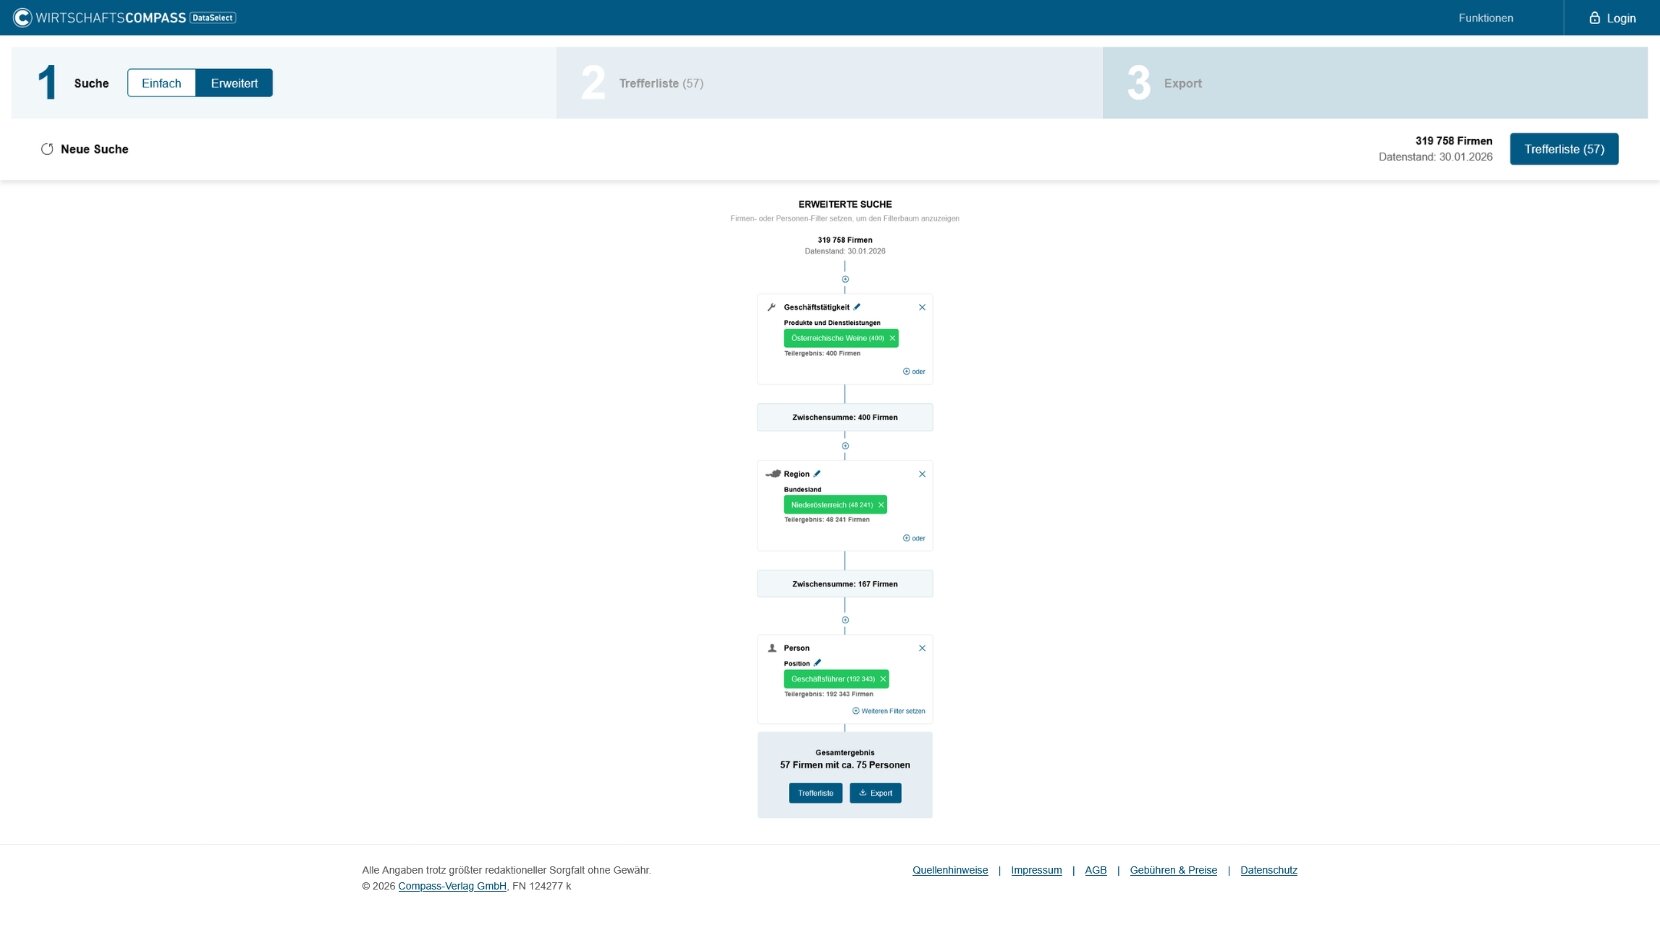The height and width of the screenshot is (934, 1660).
Task: Click 'Weiteren Filter setzen' in Person card
Action: 889,712
